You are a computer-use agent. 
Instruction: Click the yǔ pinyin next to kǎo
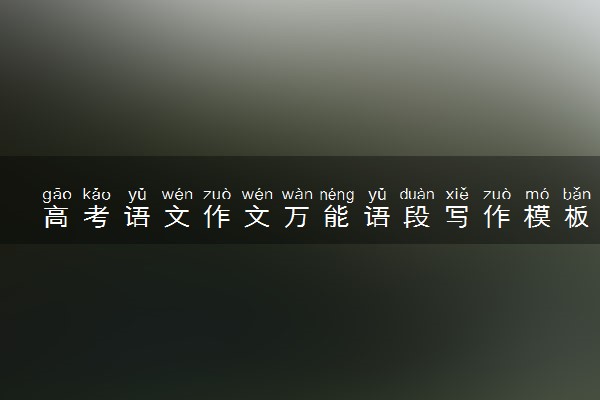click(137, 195)
